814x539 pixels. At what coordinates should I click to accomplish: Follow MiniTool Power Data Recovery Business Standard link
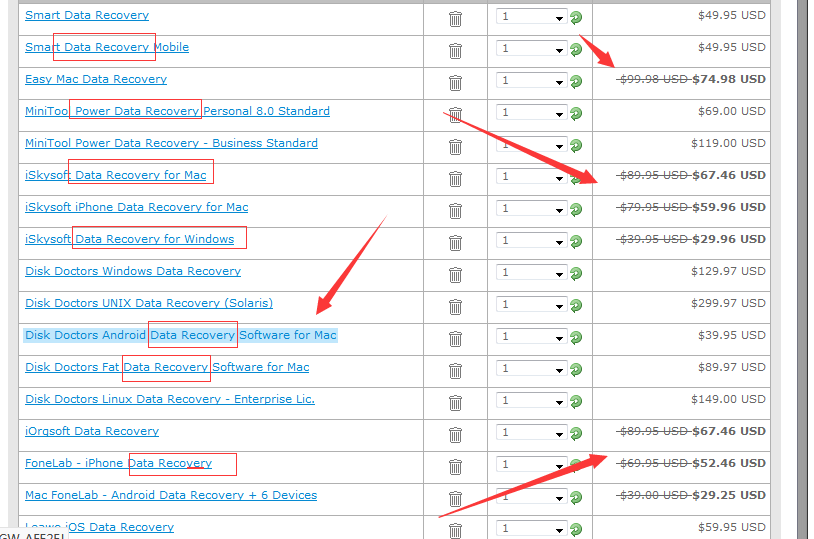coord(171,143)
